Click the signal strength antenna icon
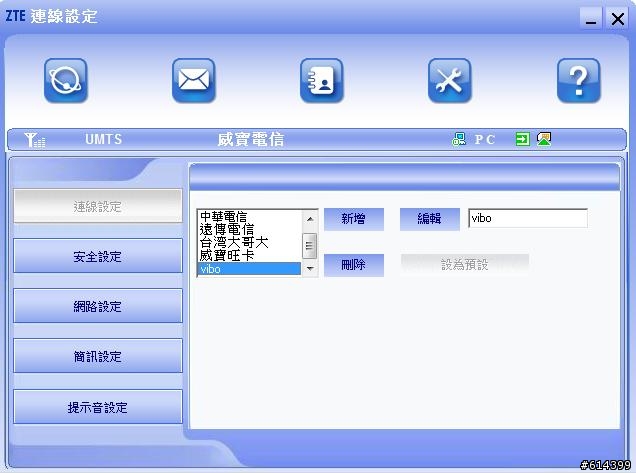The width and height of the screenshot is (636, 473). pyautogui.click(x=34, y=140)
